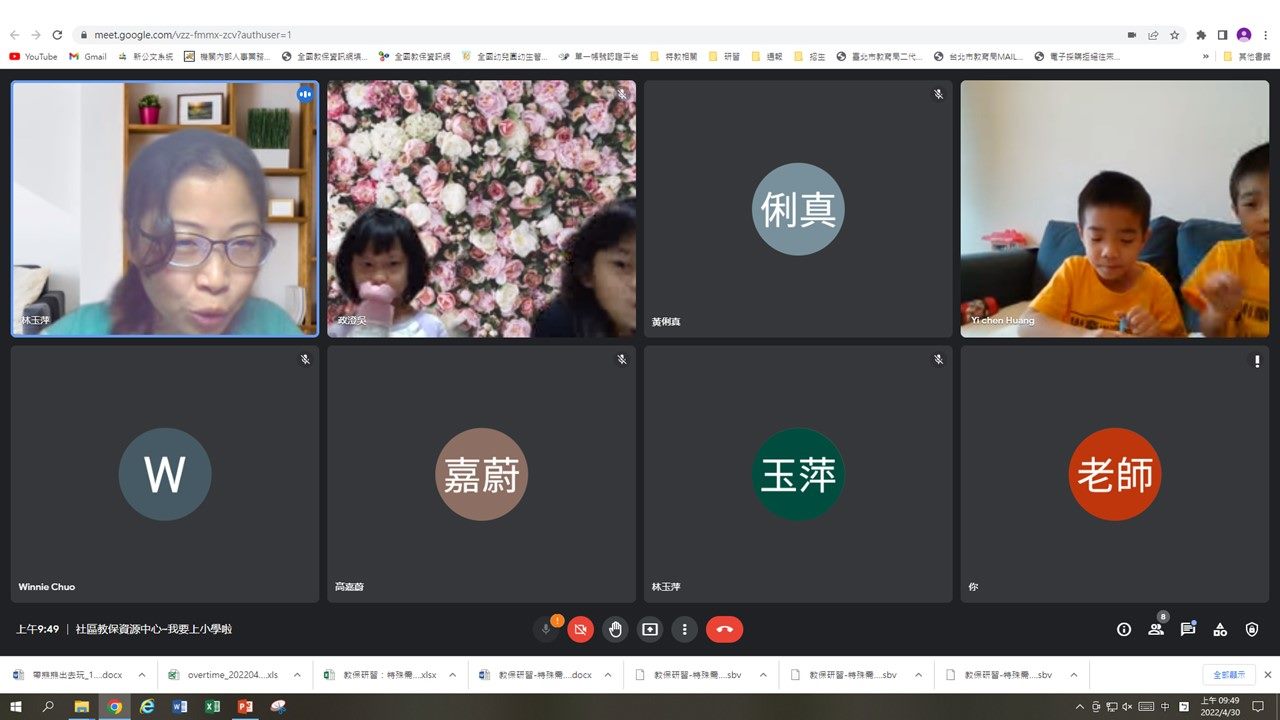
Task: Open the activities panel icon
Action: [x=1220, y=629]
